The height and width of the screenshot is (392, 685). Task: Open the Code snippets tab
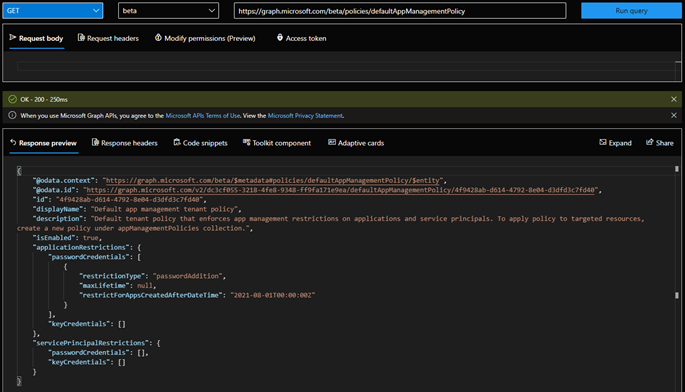201,143
